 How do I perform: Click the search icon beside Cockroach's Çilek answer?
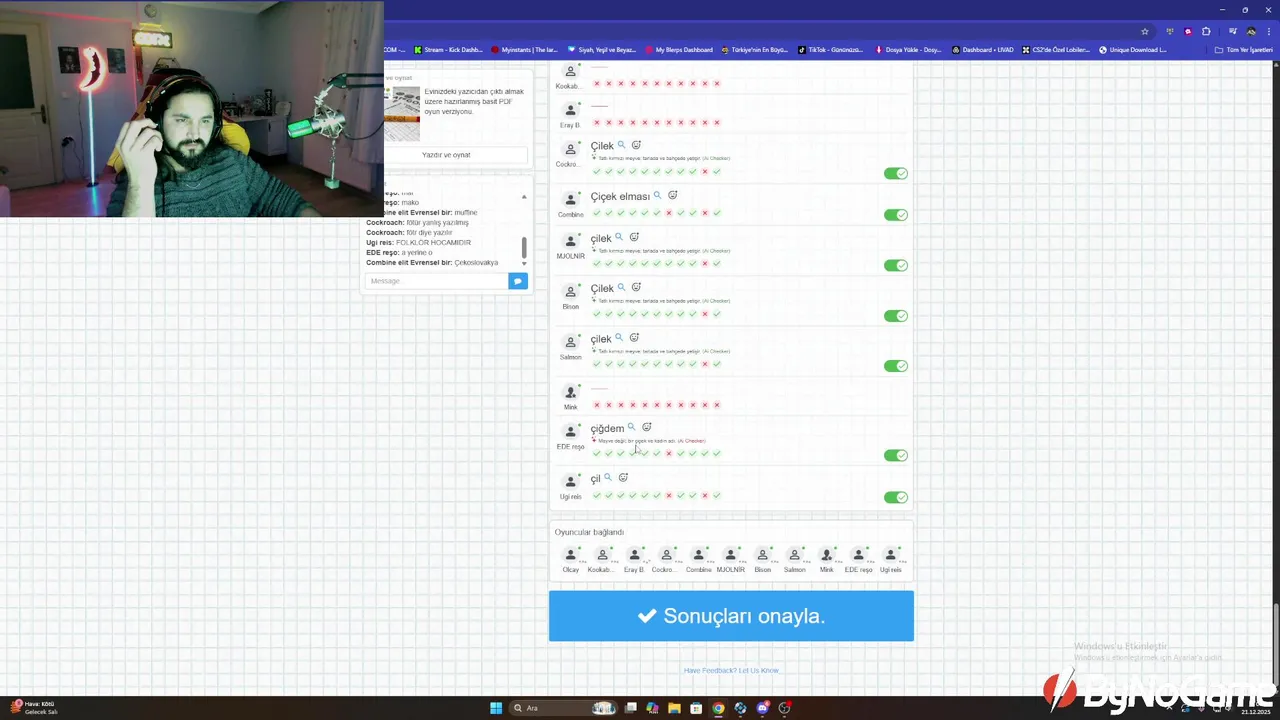(621, 145)
